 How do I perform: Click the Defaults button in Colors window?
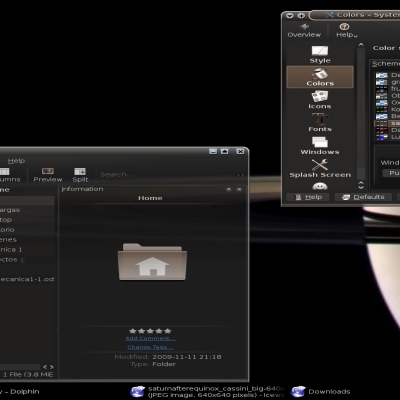[x=364, y=197]
